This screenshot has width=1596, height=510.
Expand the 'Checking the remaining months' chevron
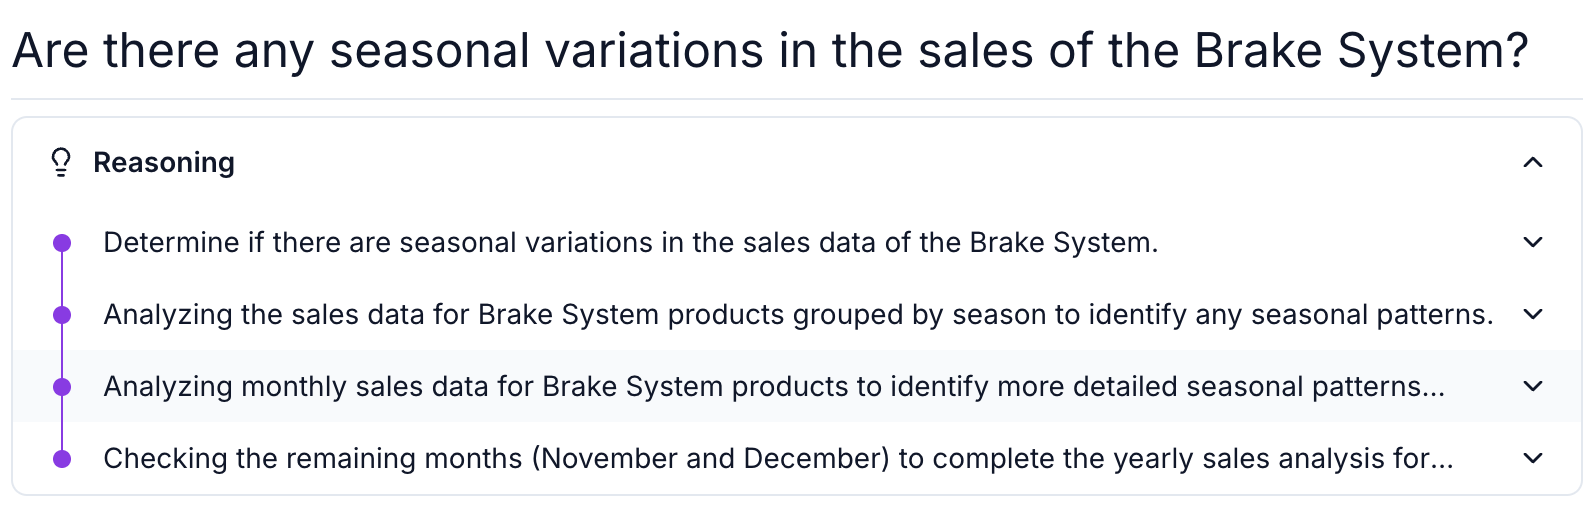1532,458
